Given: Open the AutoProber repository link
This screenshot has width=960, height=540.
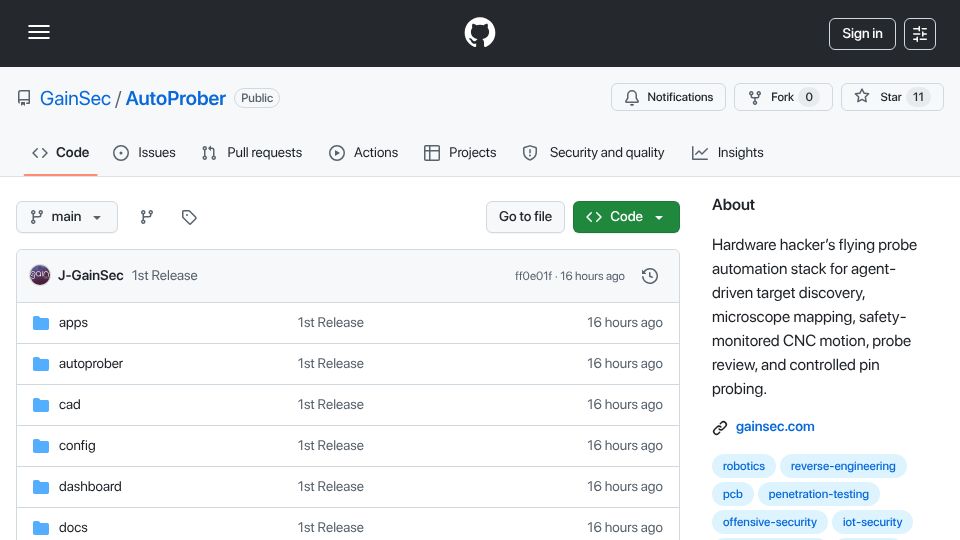Looking at the screenshot, I should pos(176,98).
